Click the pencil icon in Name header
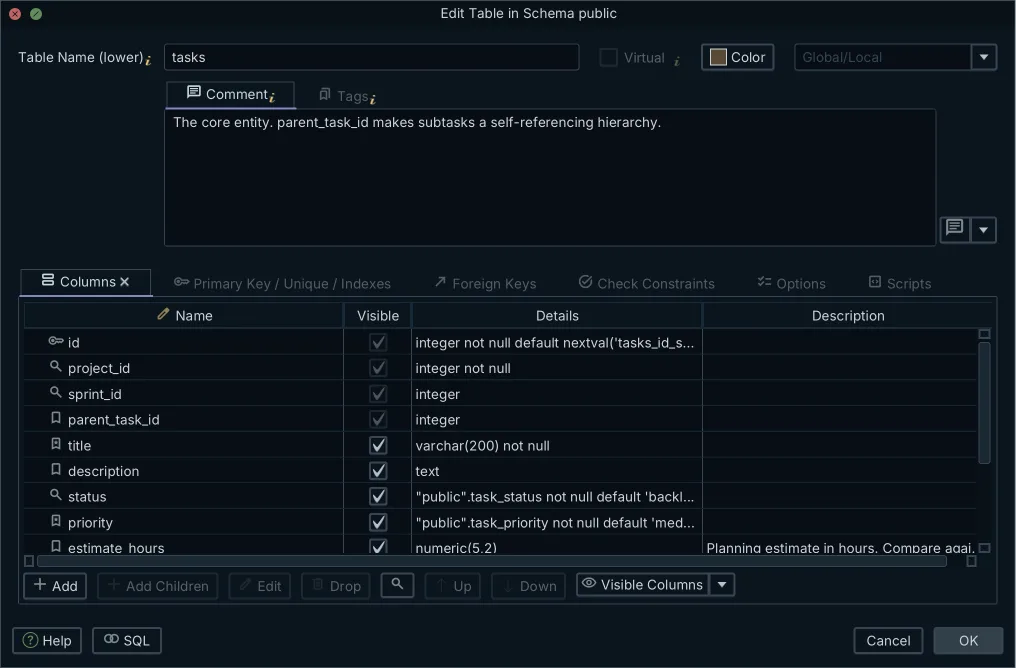The width and height of the screenshot is (1016, 668). (x=163, y=314)
